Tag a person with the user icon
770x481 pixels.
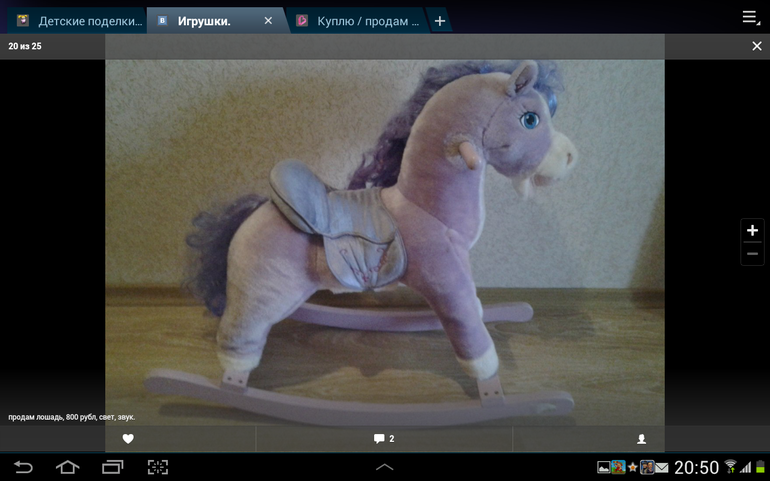tap(641, 439)
